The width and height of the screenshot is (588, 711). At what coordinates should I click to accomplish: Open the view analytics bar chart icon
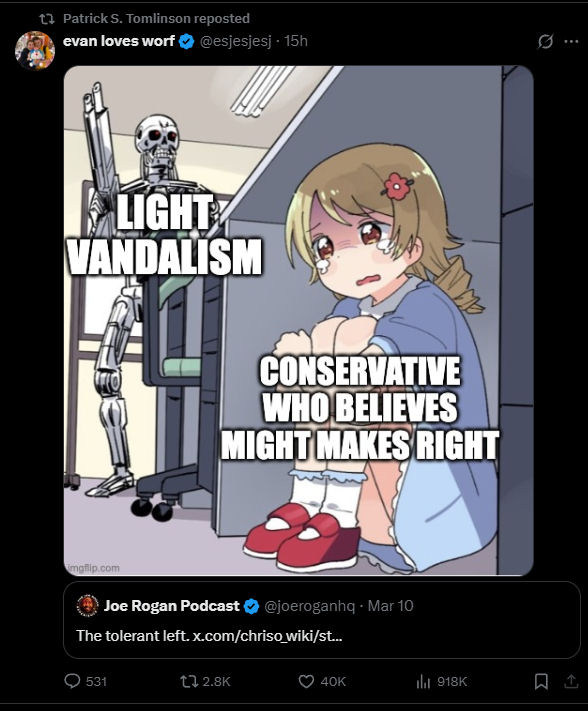tap(423, 681)
